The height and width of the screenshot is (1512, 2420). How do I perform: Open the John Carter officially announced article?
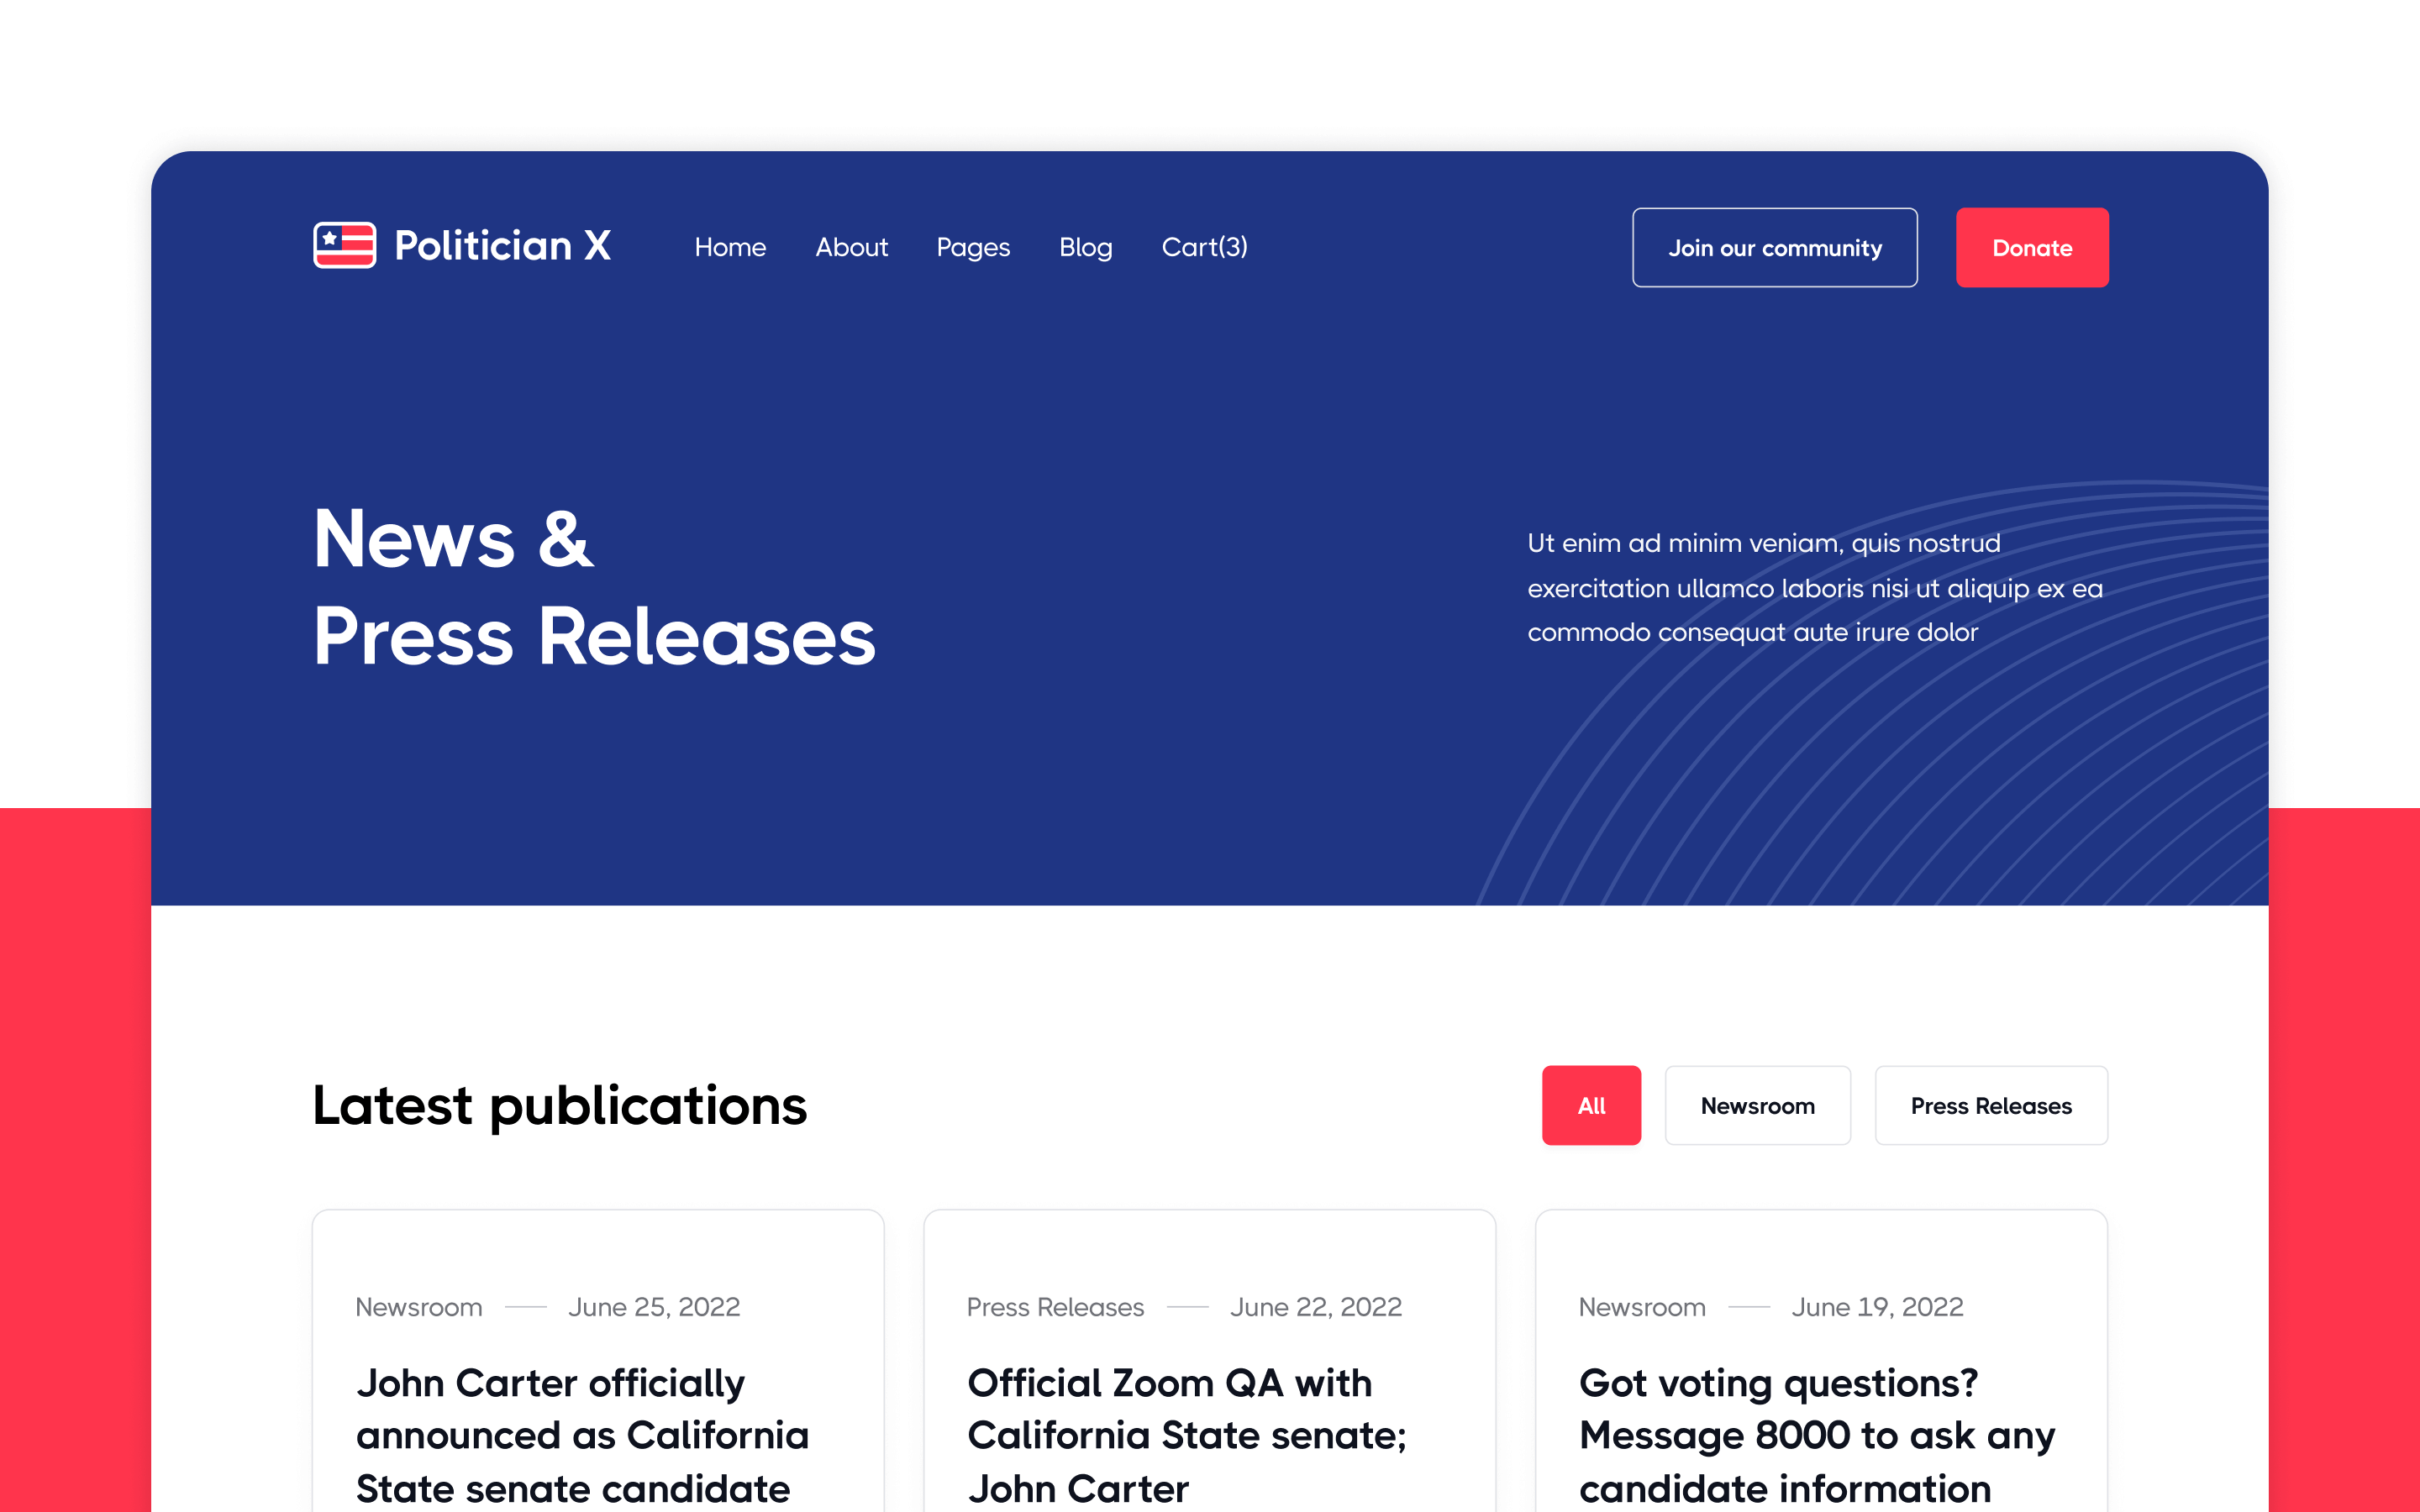tap(582, 1435)
